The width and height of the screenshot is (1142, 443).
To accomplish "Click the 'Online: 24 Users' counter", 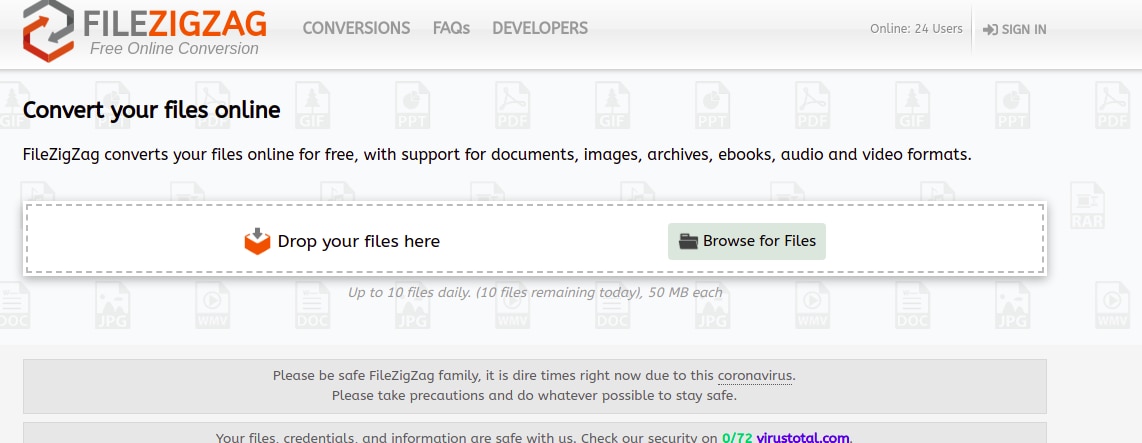I will (916, 28).
